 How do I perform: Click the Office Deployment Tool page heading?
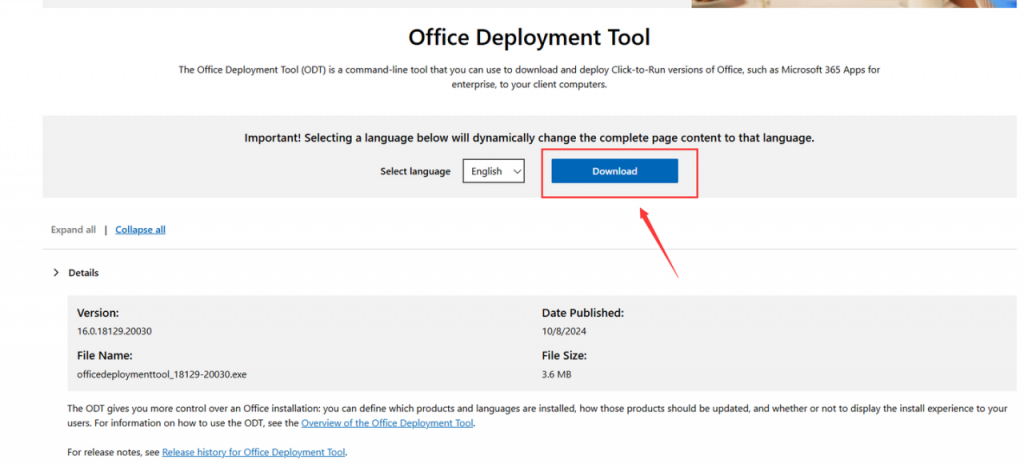(529, 38)
